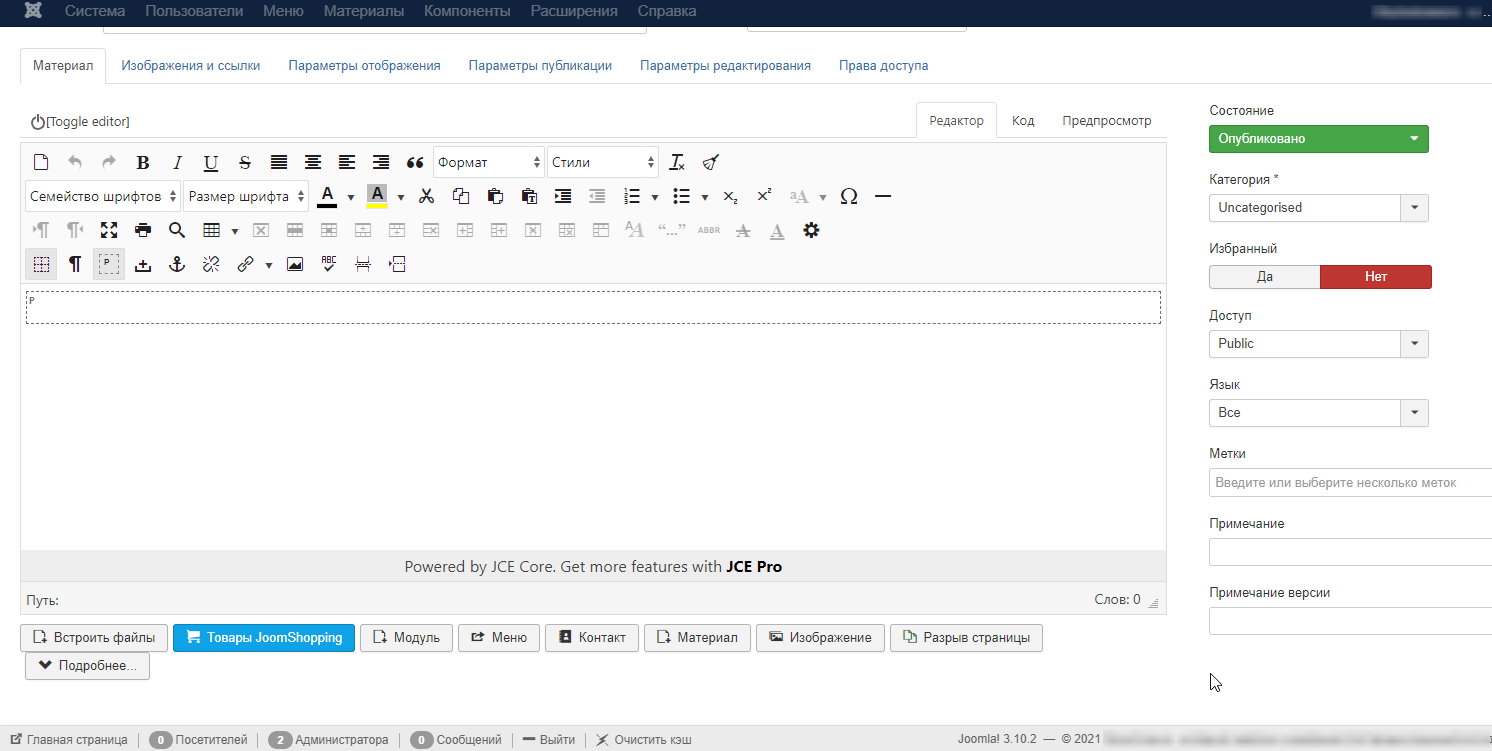Insert special character with the Omega icon

[849, 196]
